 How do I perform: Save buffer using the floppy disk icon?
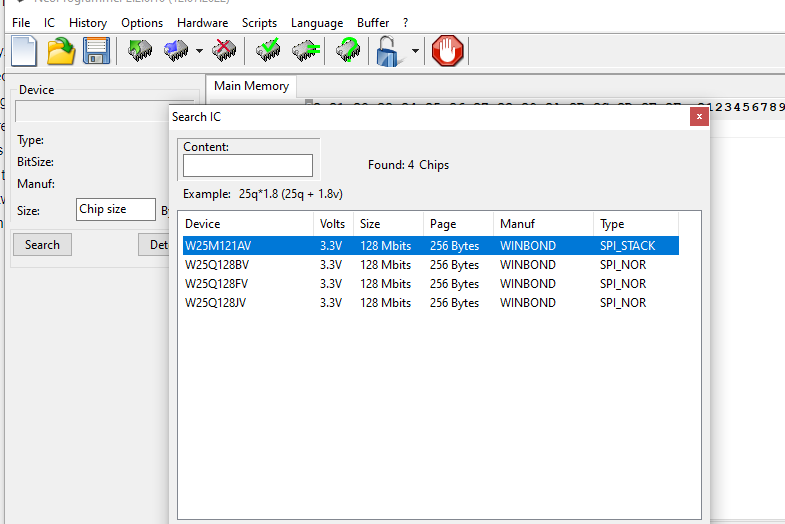pos(96,50)
